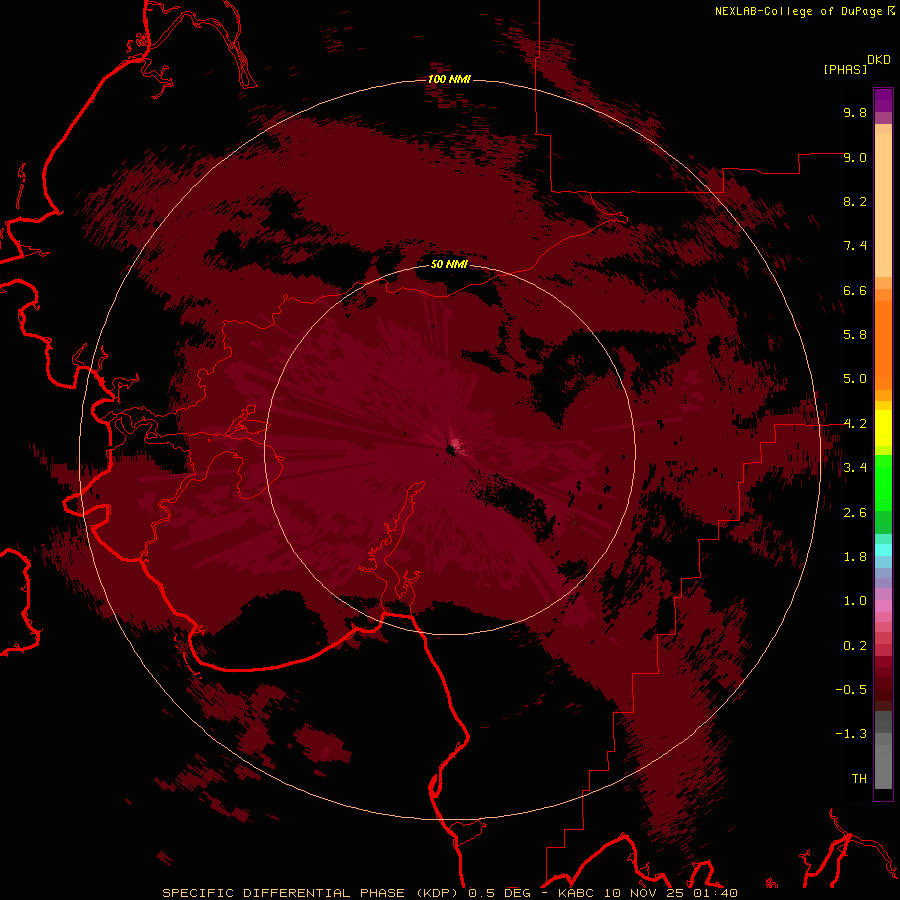
Task: Click the -1.3 value on the color scale
Action: (x=851, y=734)
